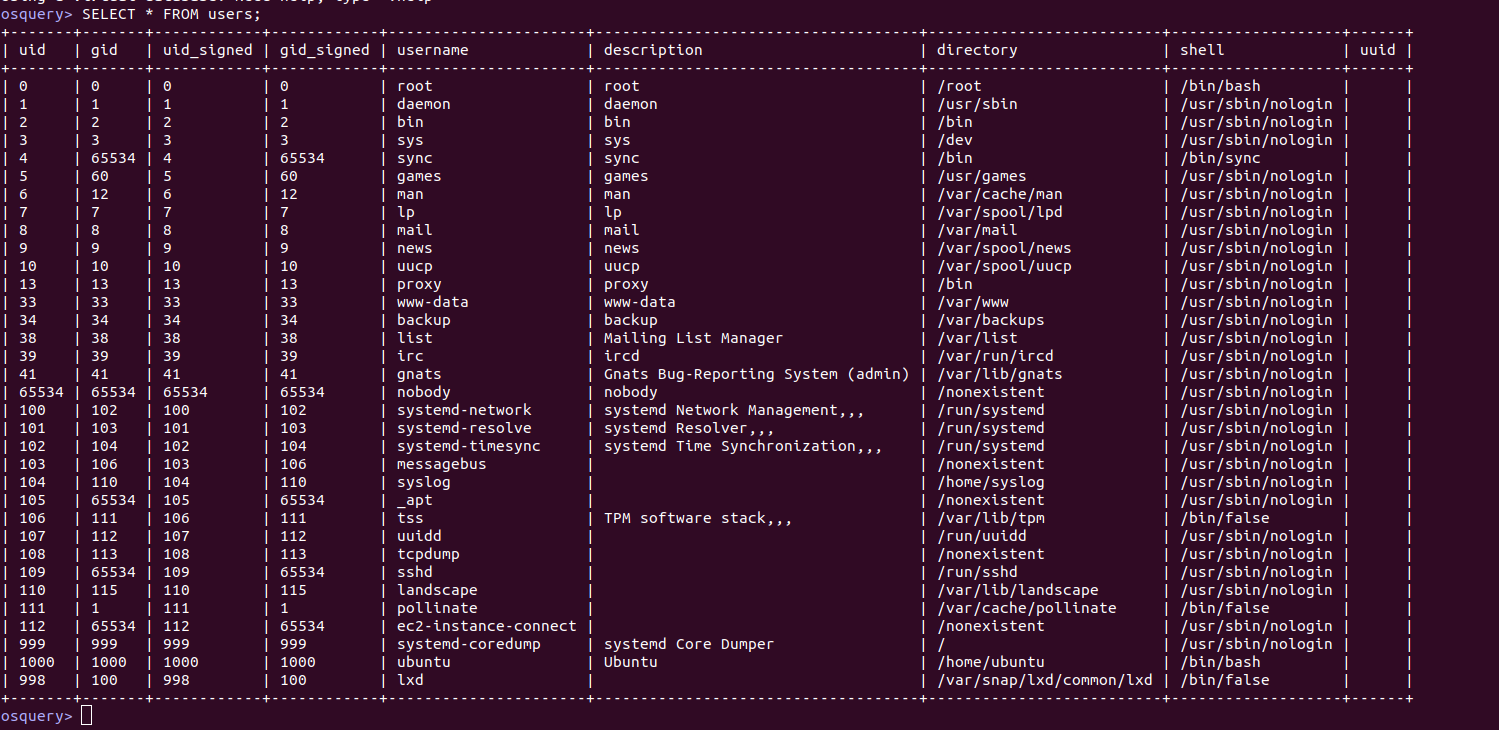Click the 'www-data' username entry
This screenshot has width=1499, height=730.
[433, 302]
